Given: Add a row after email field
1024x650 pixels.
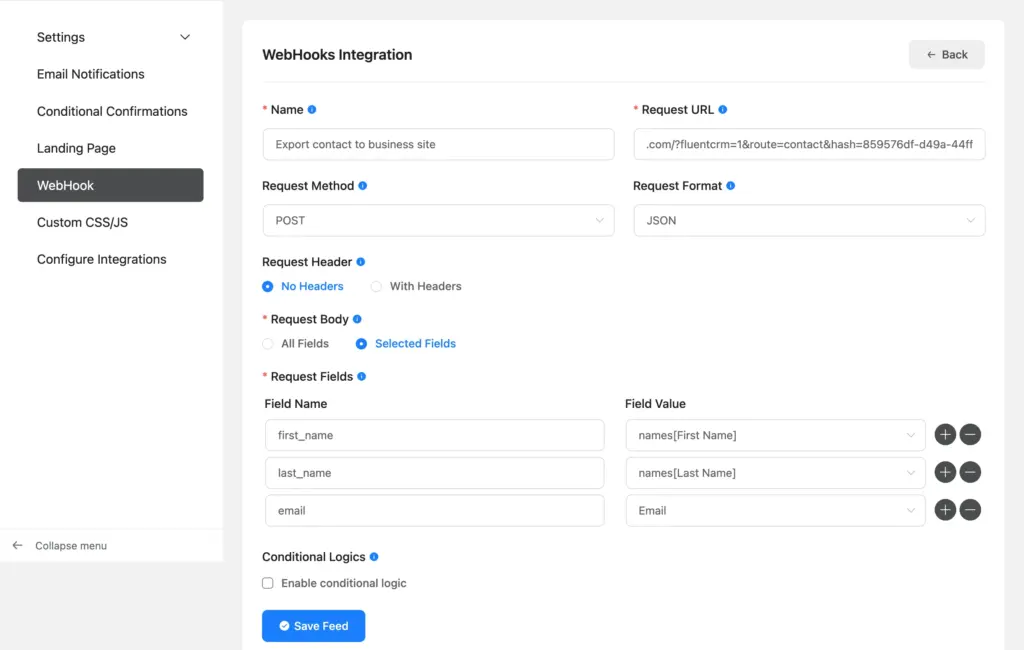Looking at the screenshot, I should click(945, 510).
